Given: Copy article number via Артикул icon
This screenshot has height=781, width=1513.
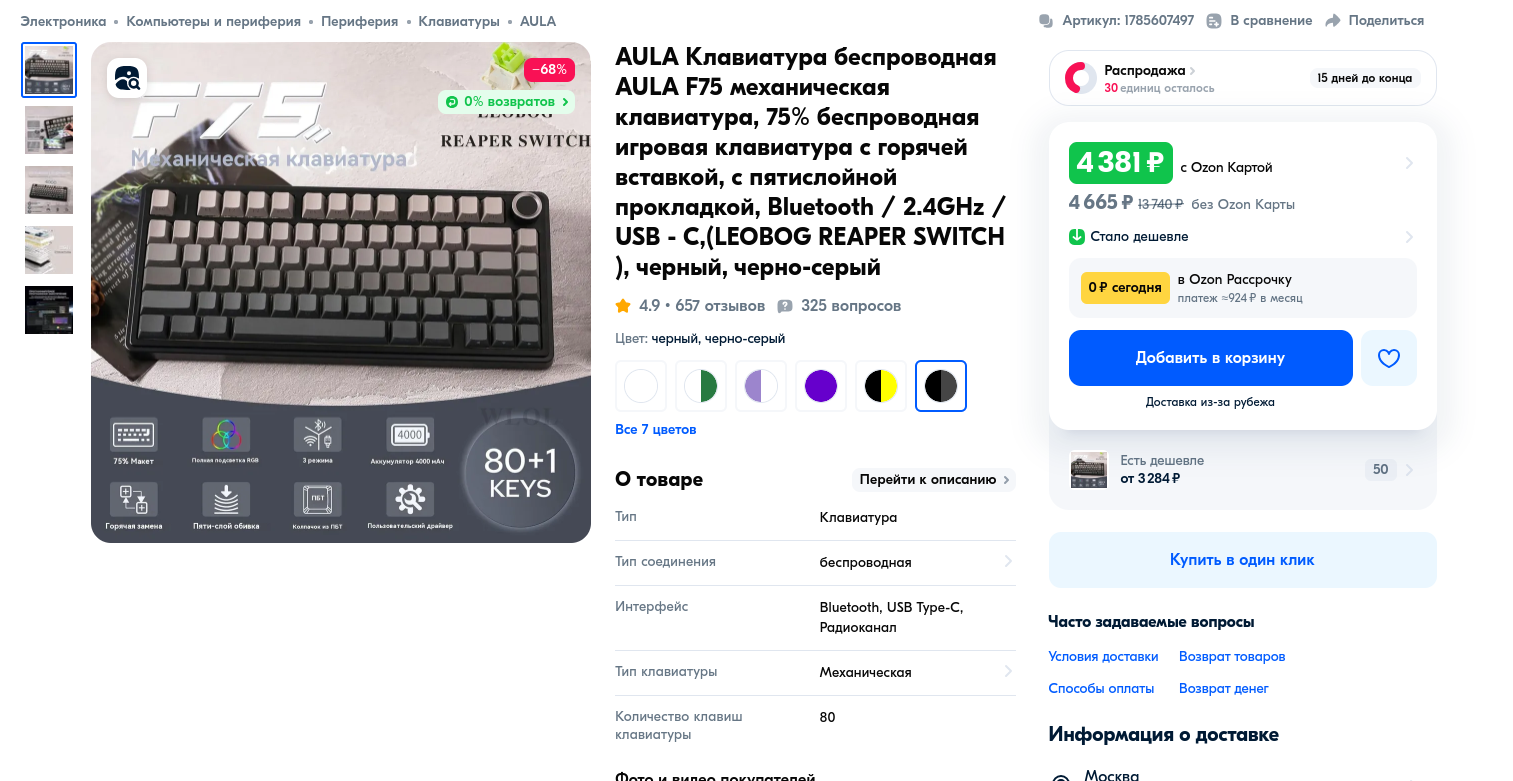Looking at the screenshot, I should (1046, 21).
